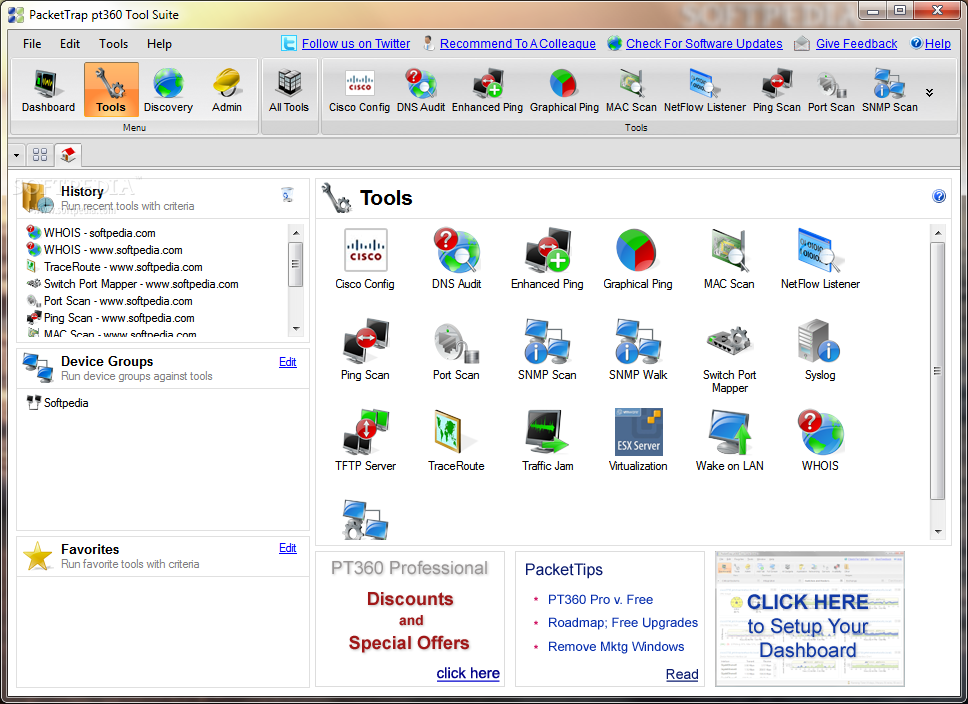Click Recommend To A Colleague link

coord(517,44)
